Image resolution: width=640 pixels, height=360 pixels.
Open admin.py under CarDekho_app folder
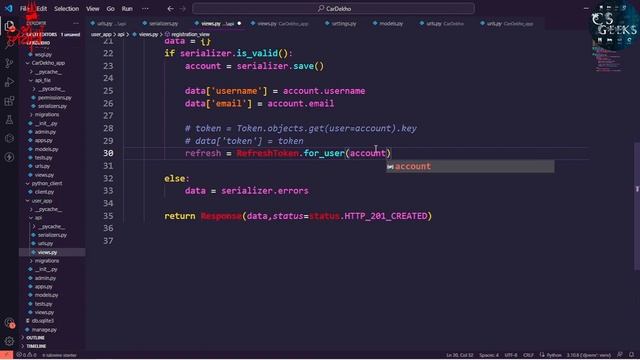pyautogui.click(x=45, y=132)
